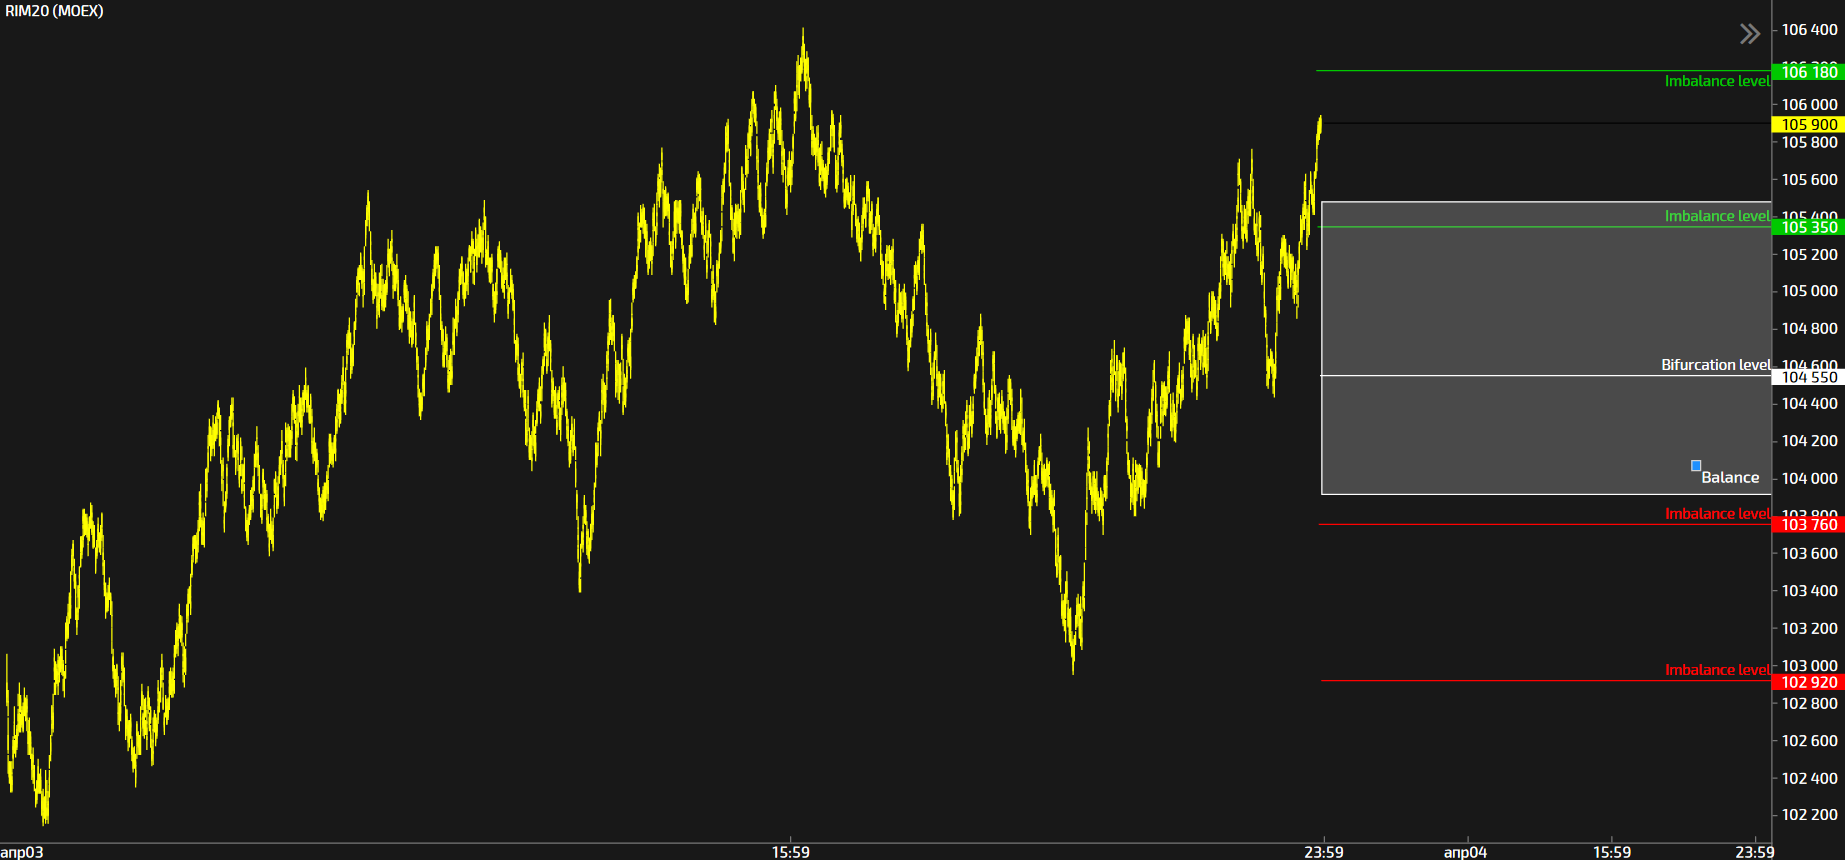Select the 105 800 price axis label
The image size is (1845, 860).
[x=1810, y=142]
